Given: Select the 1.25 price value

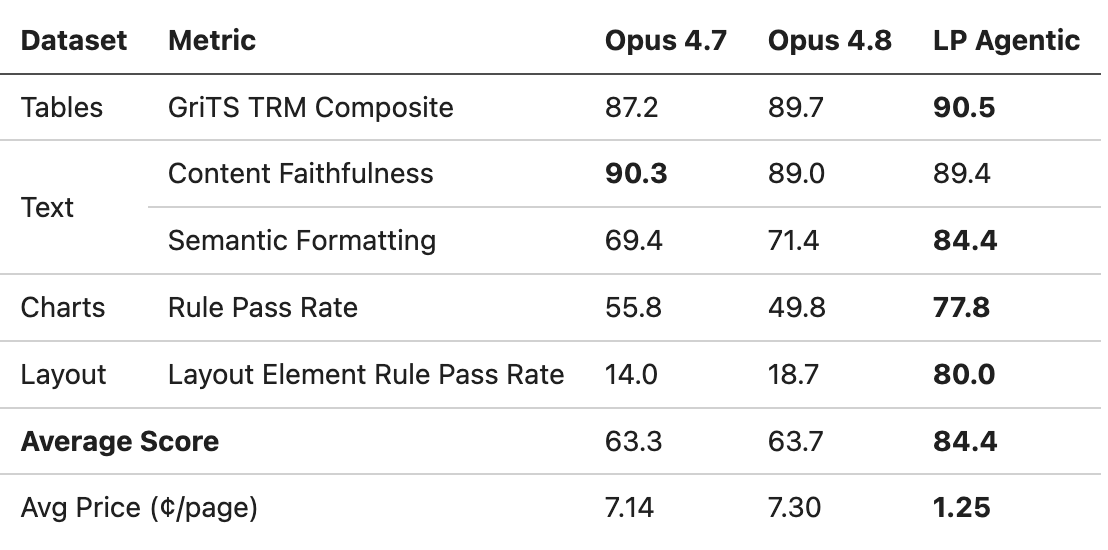Looking at the screenshot, I should (961, 508).
